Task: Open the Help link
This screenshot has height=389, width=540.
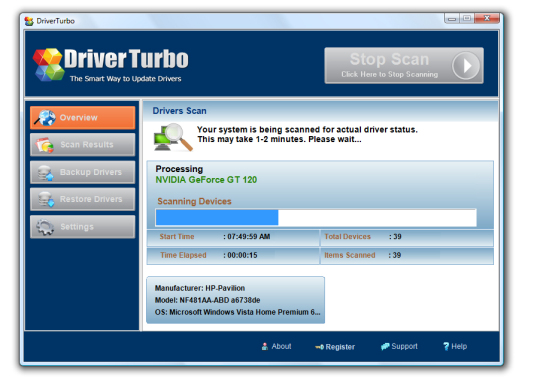Action: click(455, 346)
